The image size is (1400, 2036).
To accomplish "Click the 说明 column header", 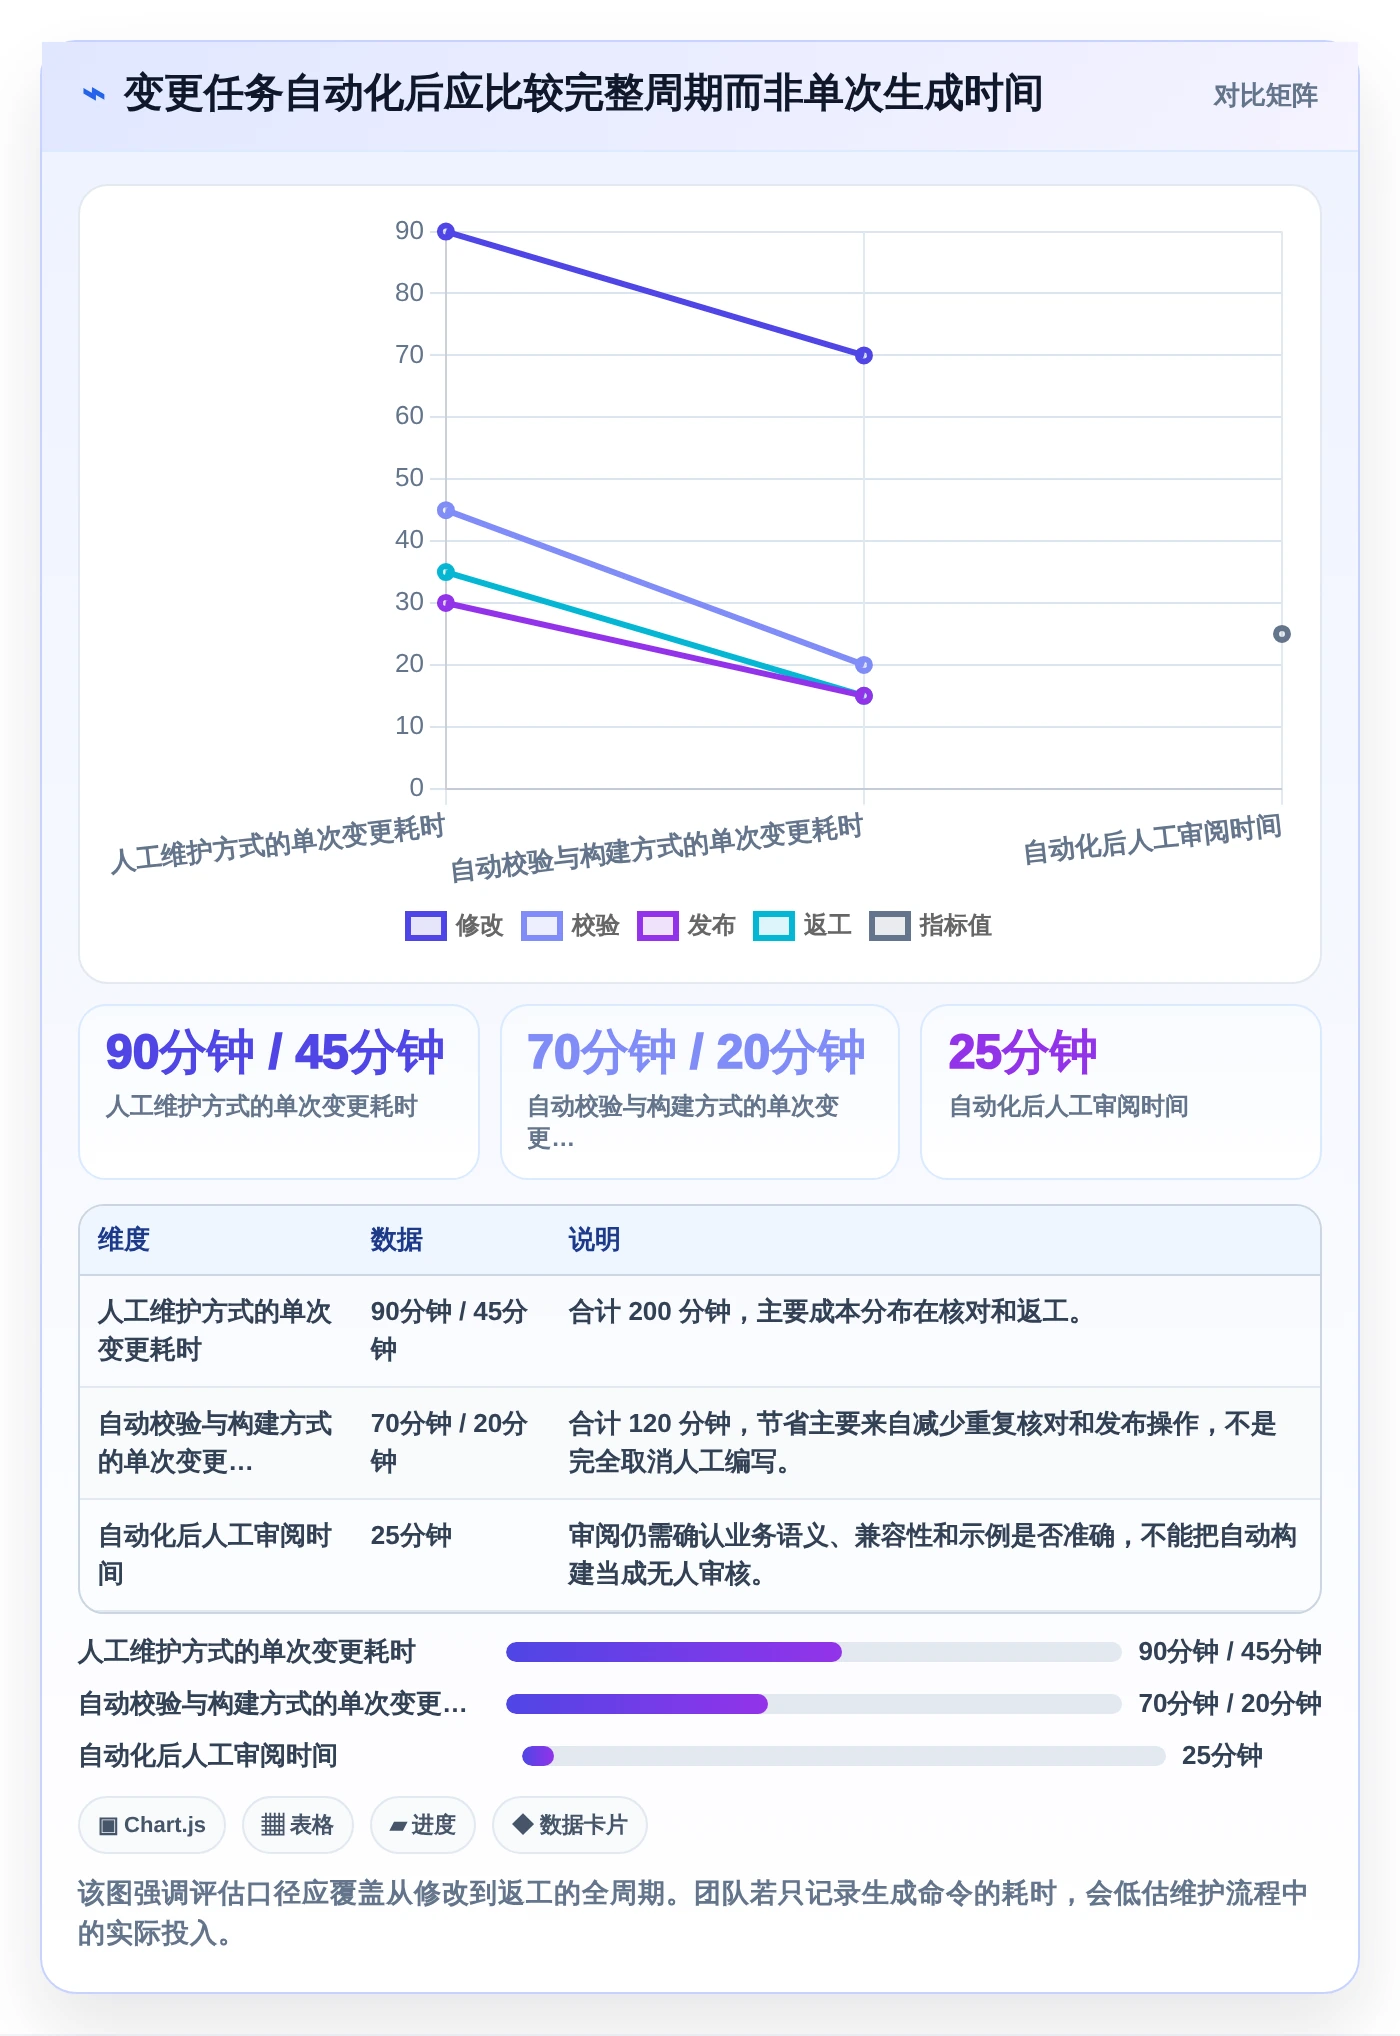I will click(x=595, y=1240).
